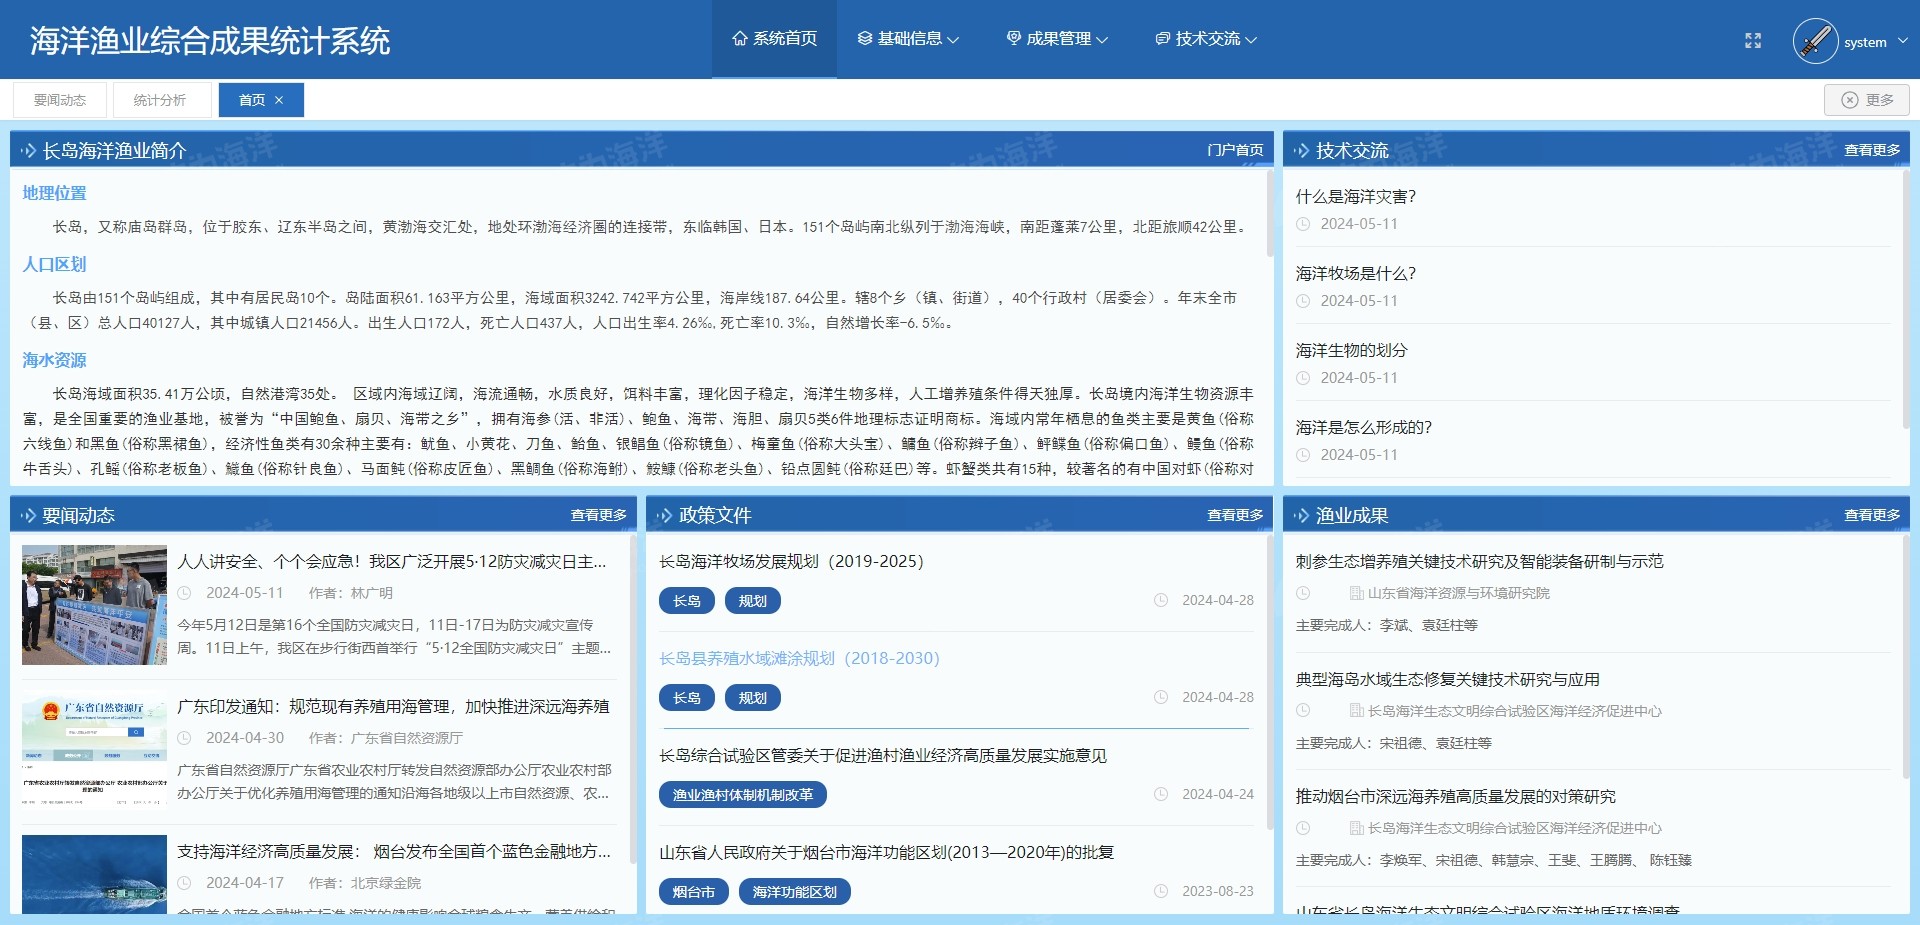1920x925 pixels.
Task: Click 查看更多 on the 政策文件 panel
Action: click(1239, 514)
